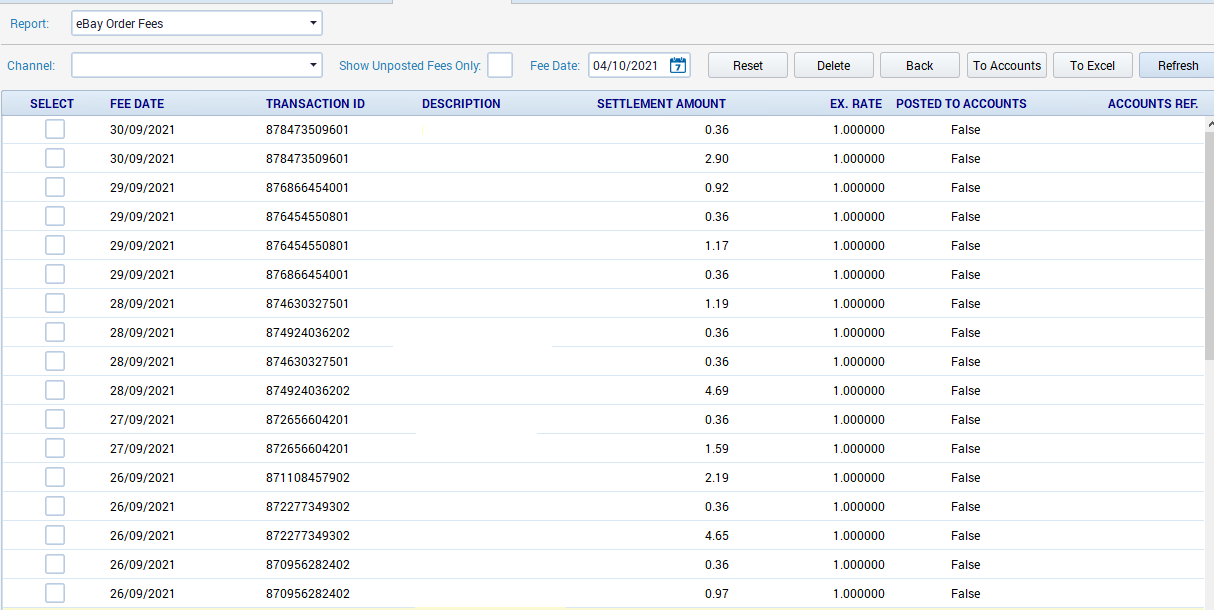1214x610 pixels.
Task: Post fees with To Accounts button
Action: coord(1007,65)
